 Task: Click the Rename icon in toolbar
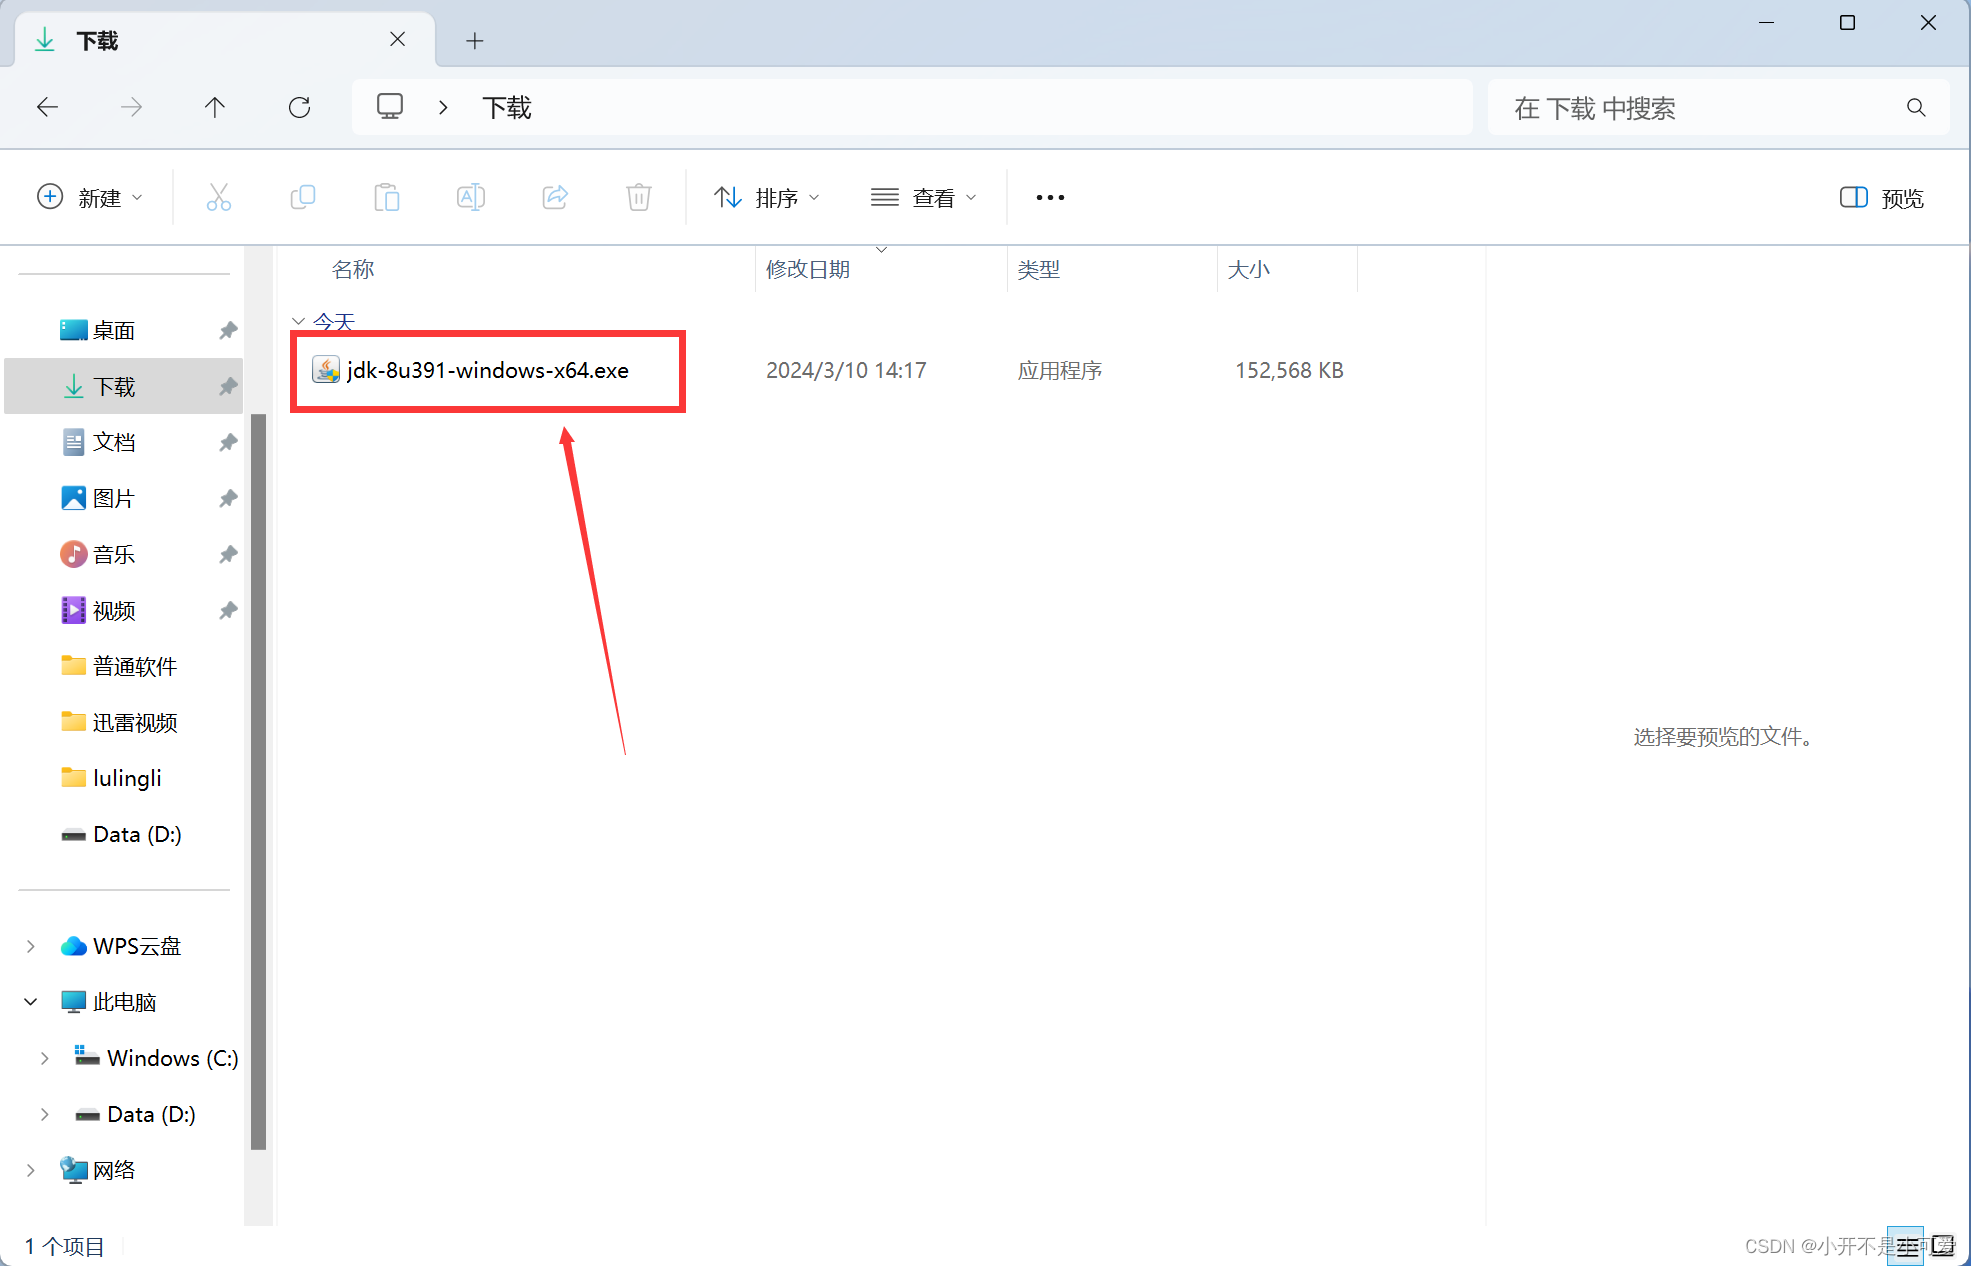pyautogui.click(x=470, y=197)
